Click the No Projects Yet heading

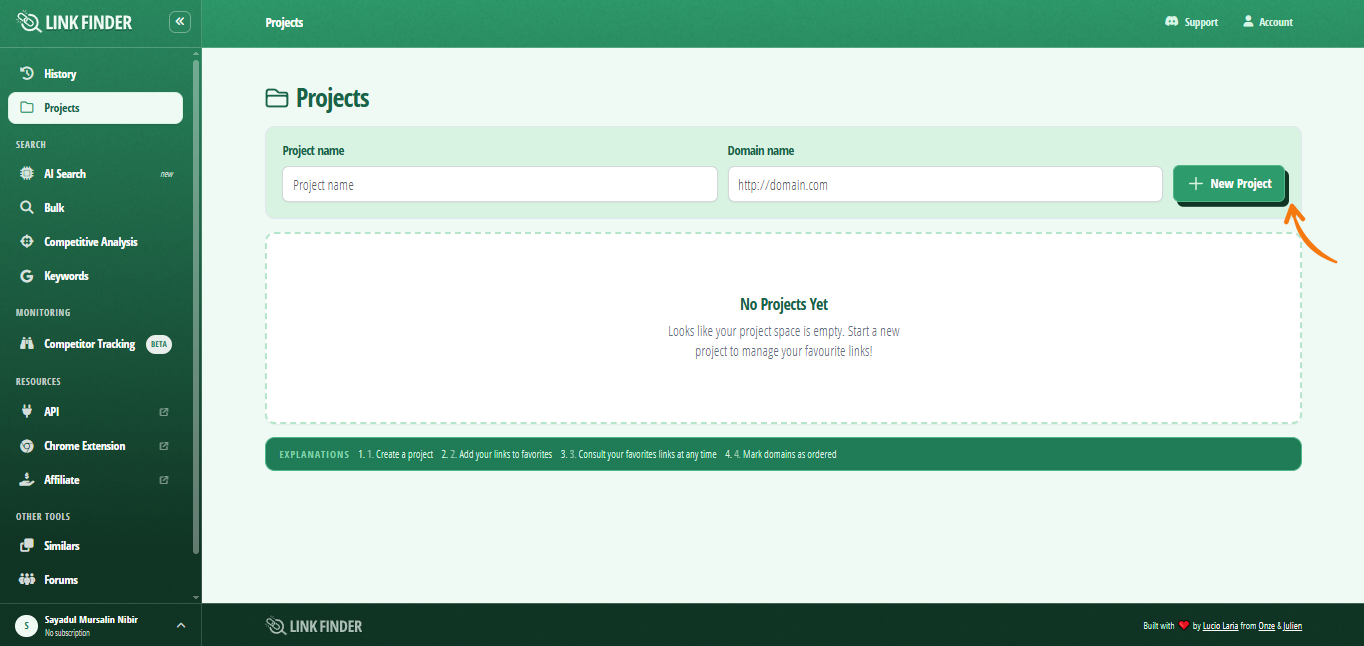(784, 305)
